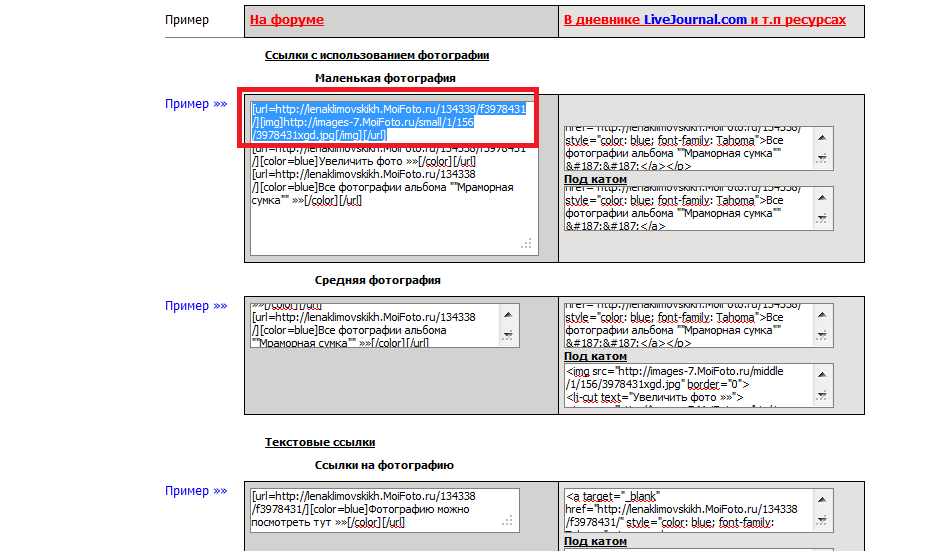Click Пример »» link beside Средняя фотография
This screenshot has height=551, width=943.
196,306
